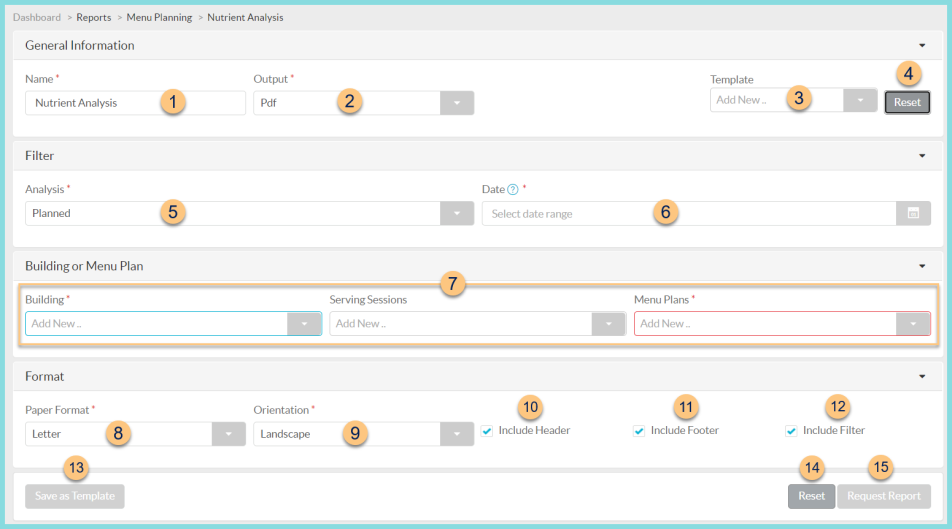
Task: Open the Paper Format Letter dropdown
Action: pyautogui.click(x=229, y=434)
